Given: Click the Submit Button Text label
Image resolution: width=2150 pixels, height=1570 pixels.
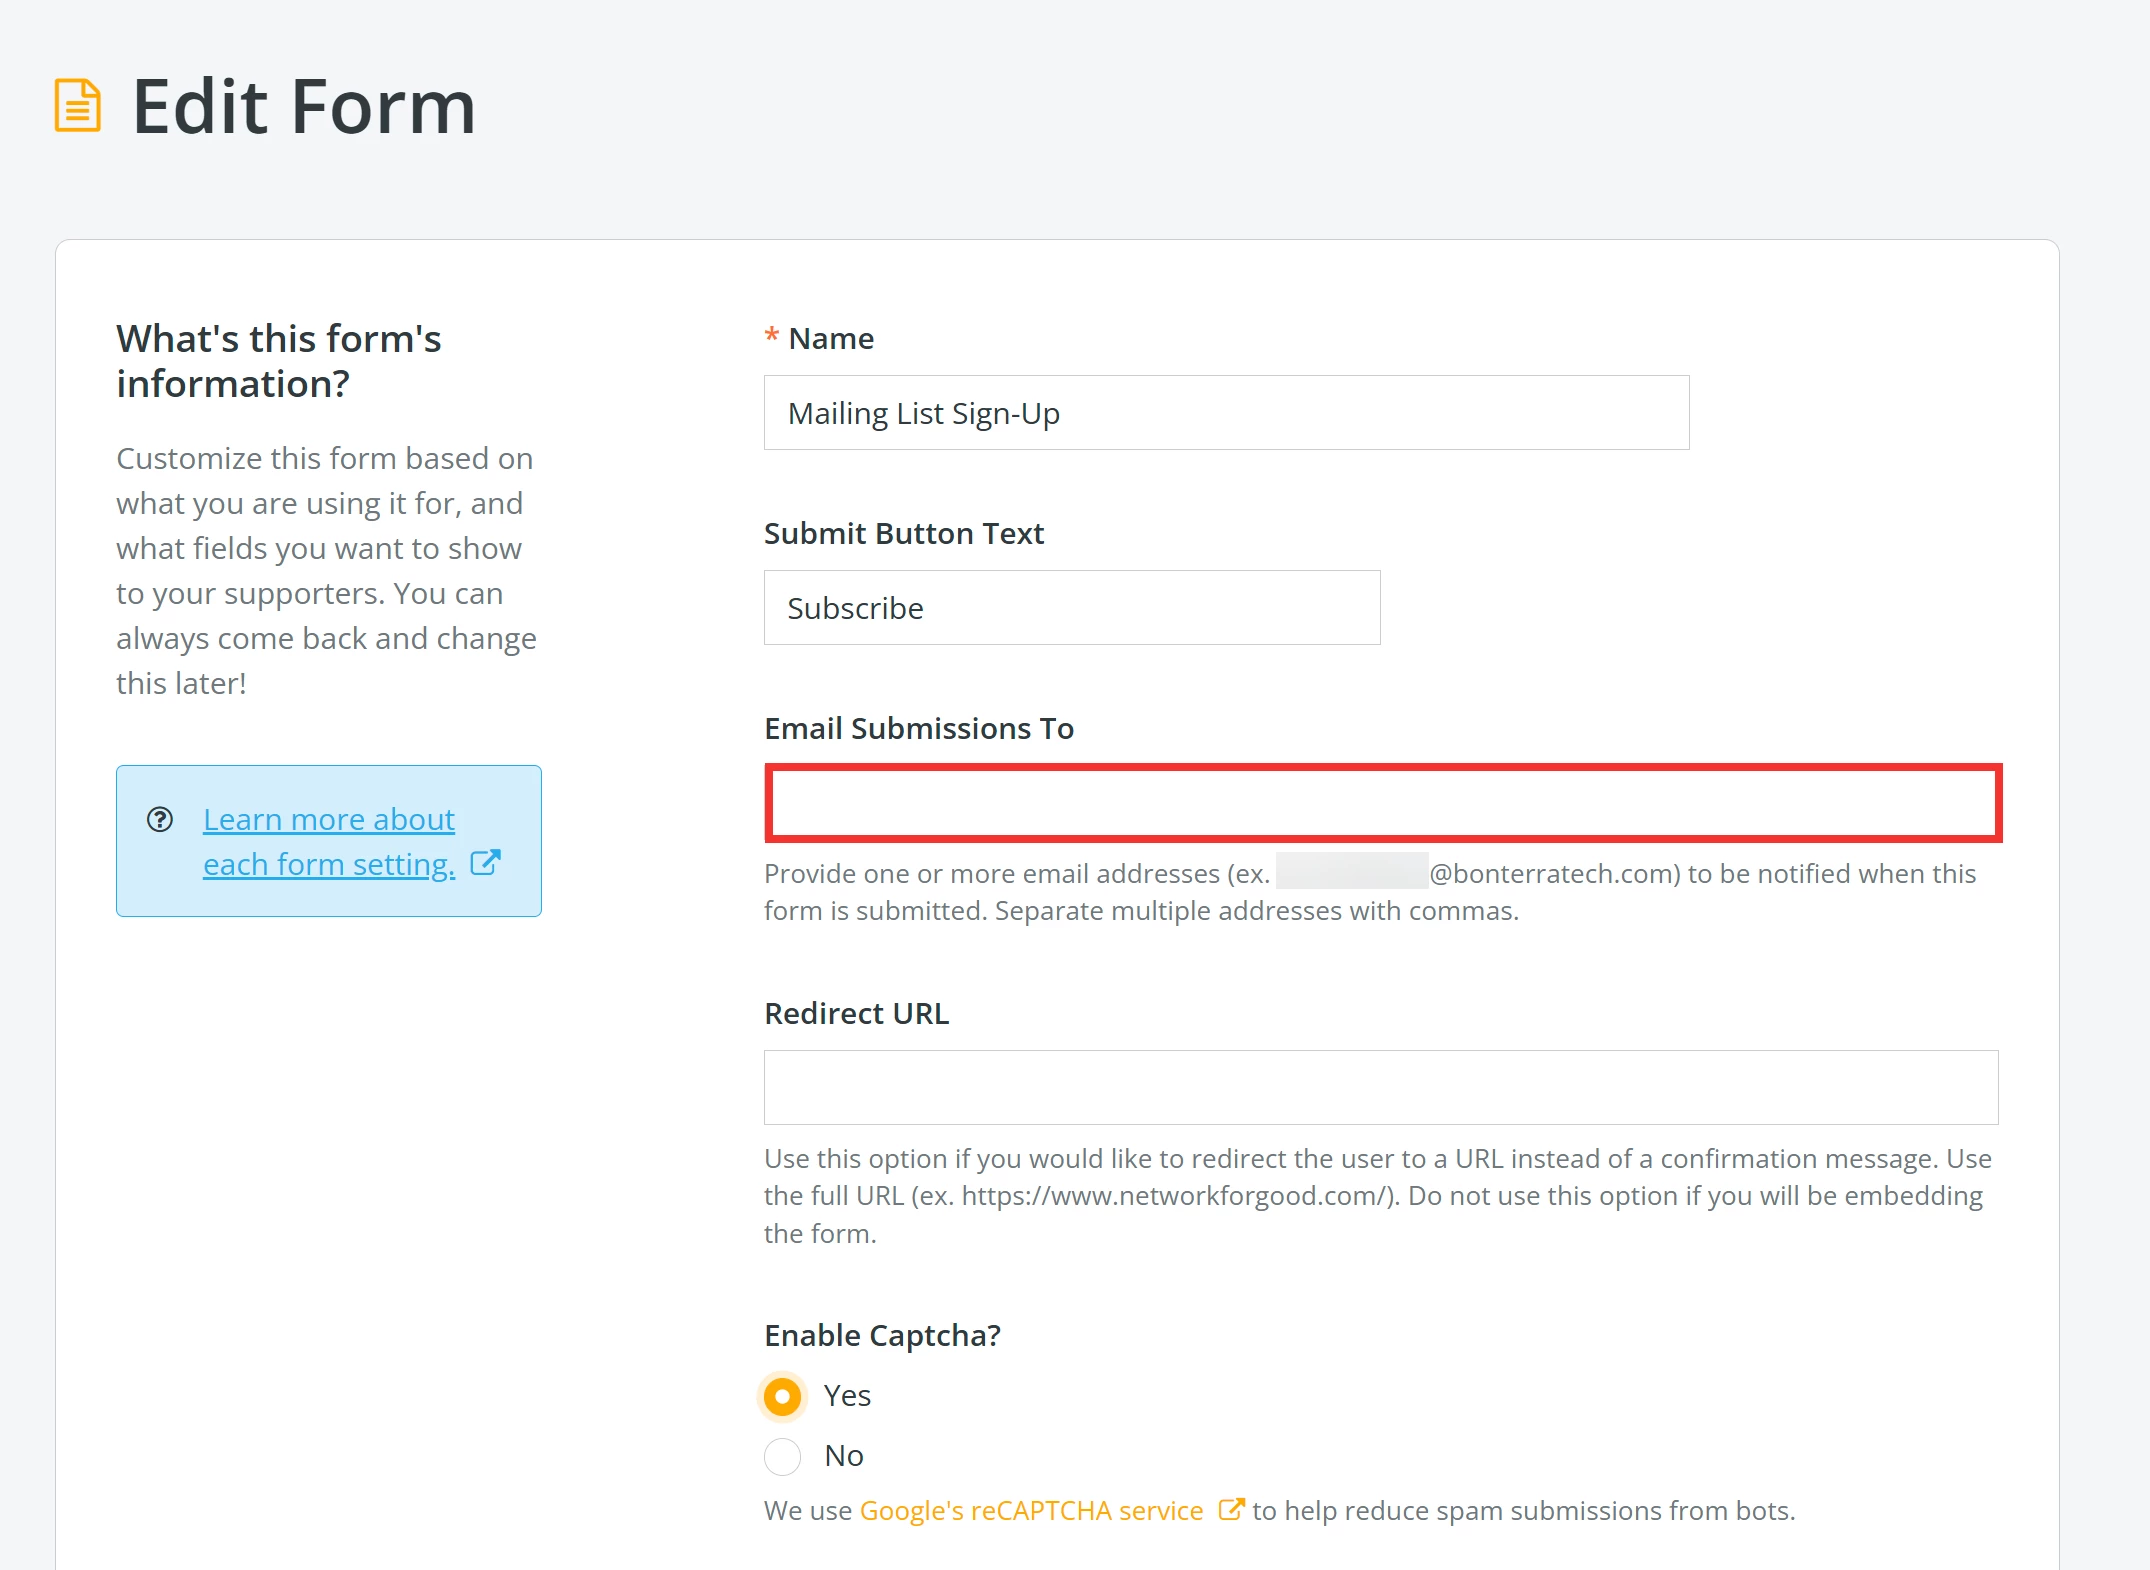Looking at the screenshot, I should click(903, 534).
